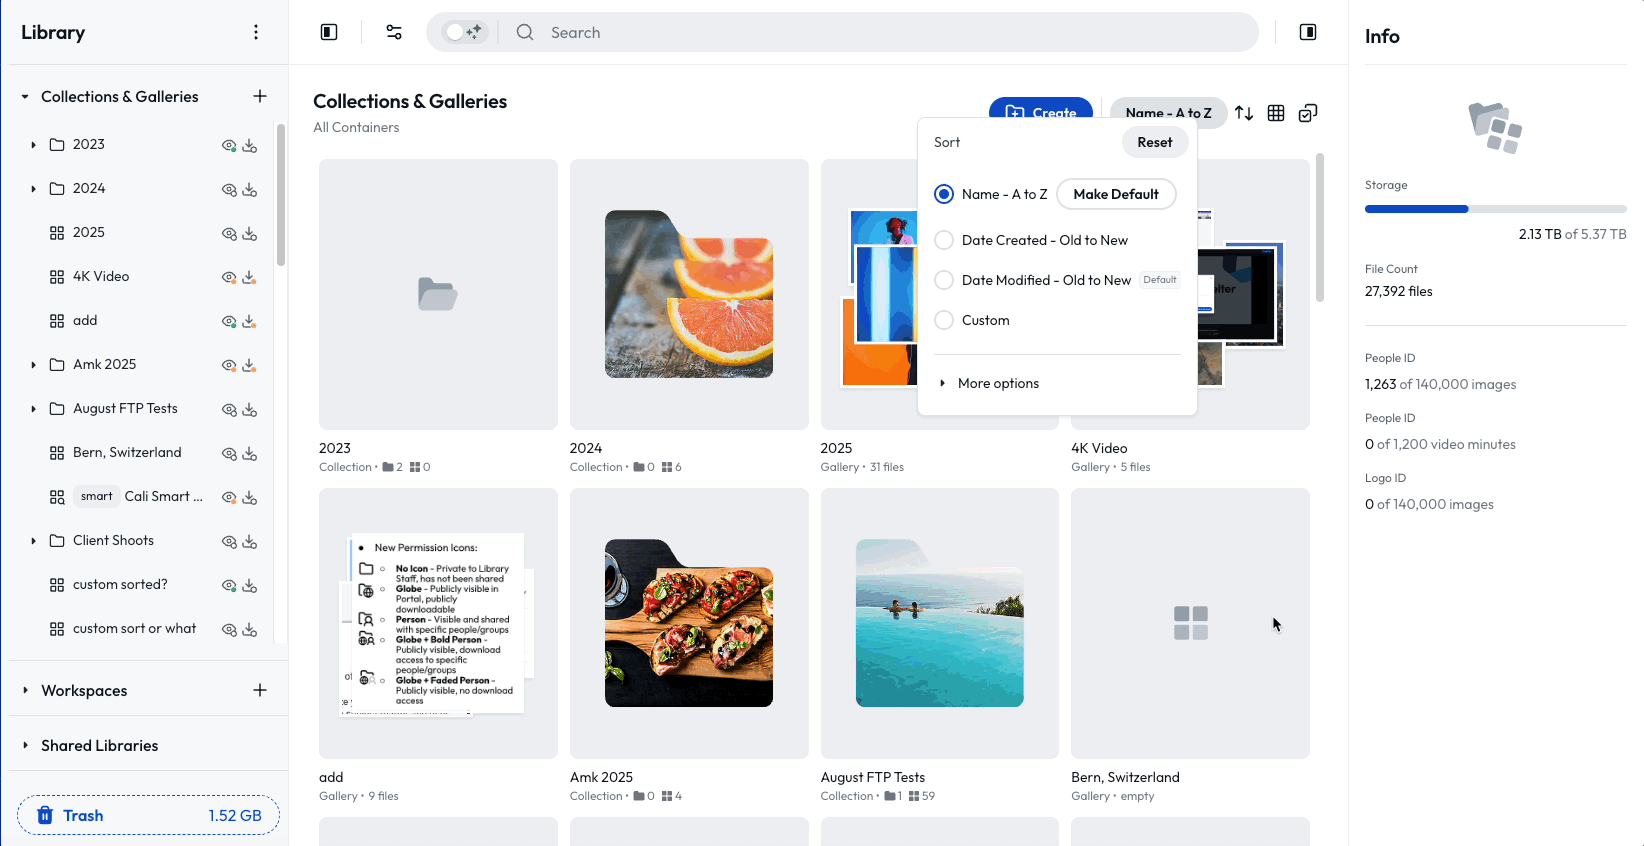Toggle the left sidebar panel icon

[x=329, y=32]
